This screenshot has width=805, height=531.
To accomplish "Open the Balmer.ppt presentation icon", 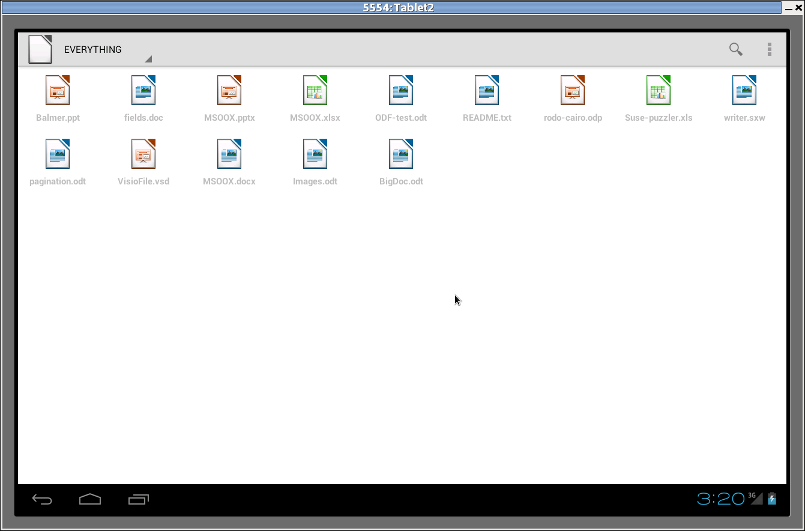I will coord(58,90).
